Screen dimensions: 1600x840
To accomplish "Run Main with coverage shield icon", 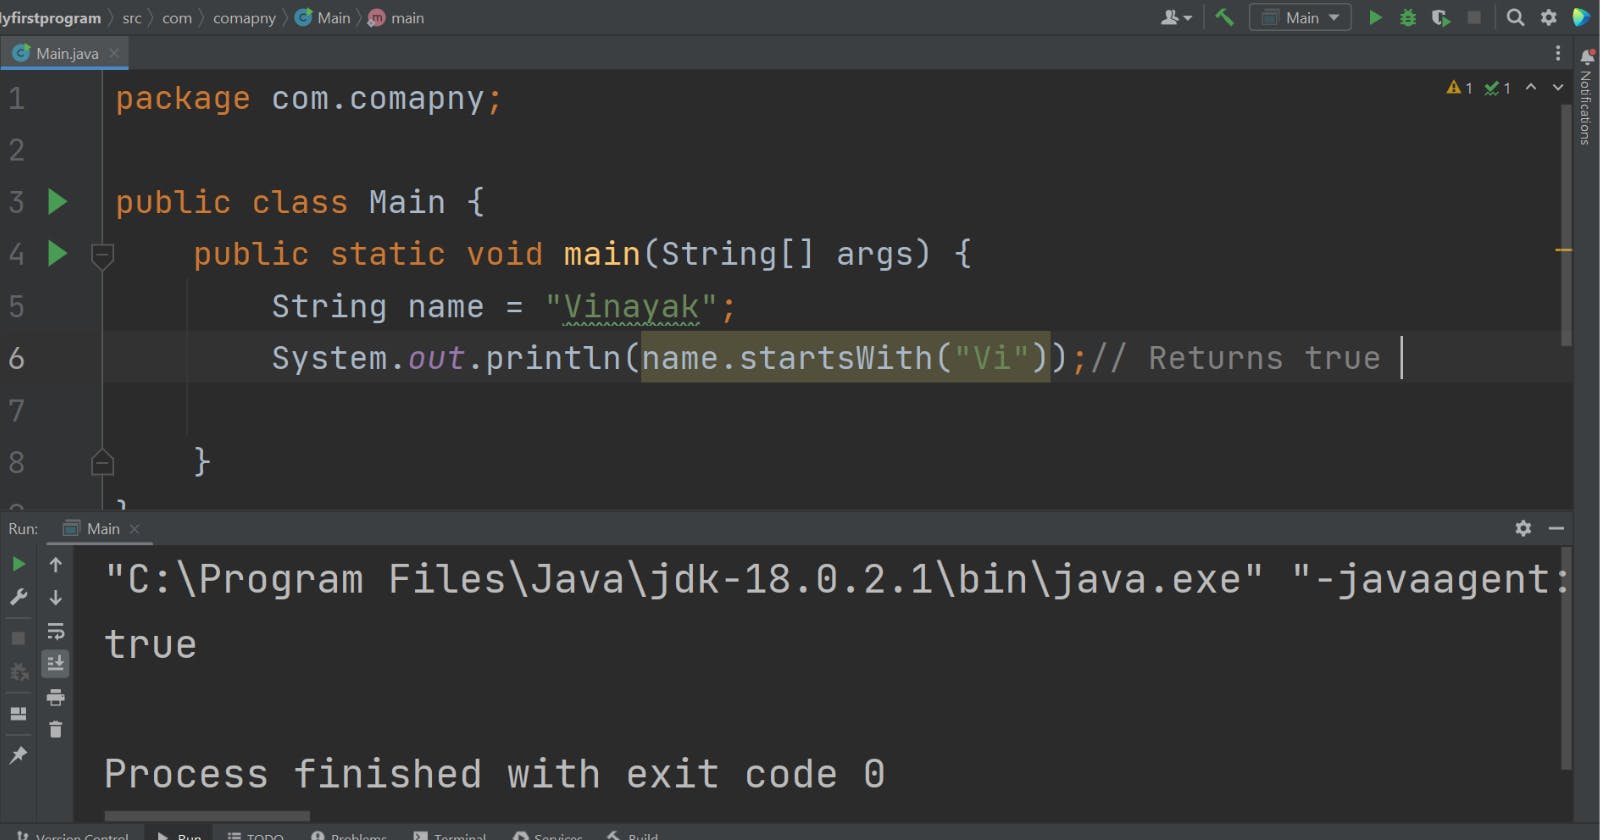I will [x=1441, y=17].
